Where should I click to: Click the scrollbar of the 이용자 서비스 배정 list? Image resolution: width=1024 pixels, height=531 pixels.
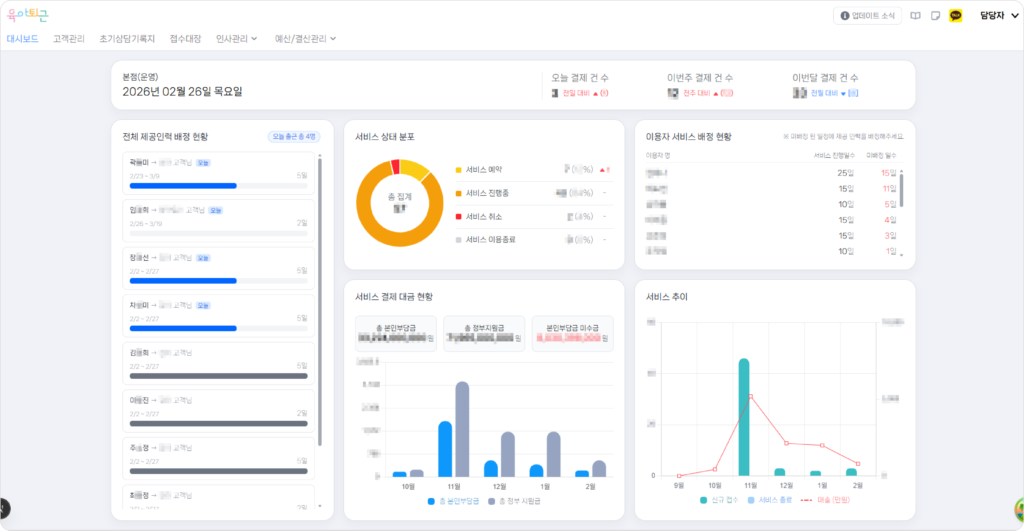901,189
